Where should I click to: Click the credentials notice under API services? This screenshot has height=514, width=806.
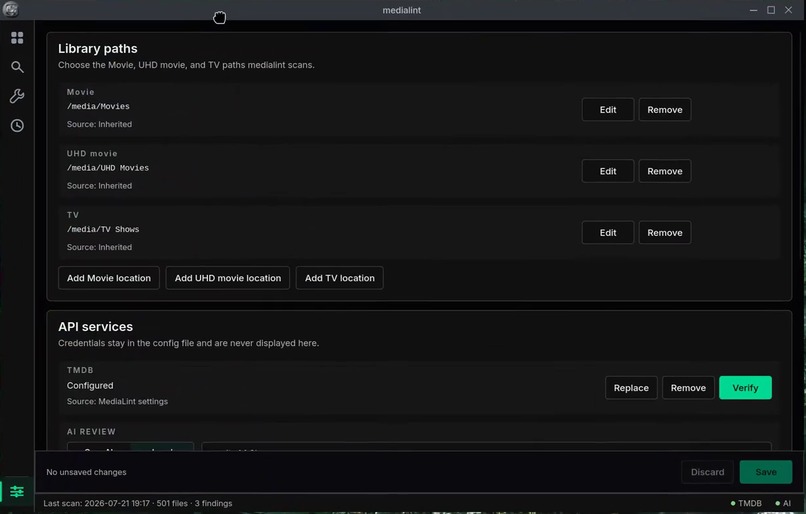188,343
